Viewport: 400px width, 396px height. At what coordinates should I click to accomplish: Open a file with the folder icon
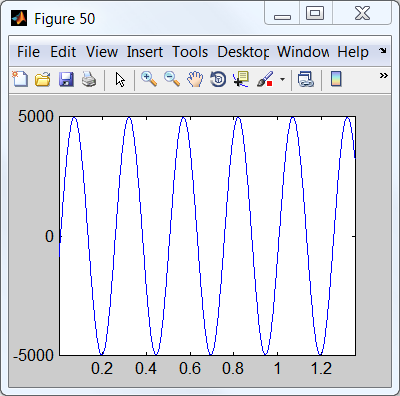[x=43, y=80]
